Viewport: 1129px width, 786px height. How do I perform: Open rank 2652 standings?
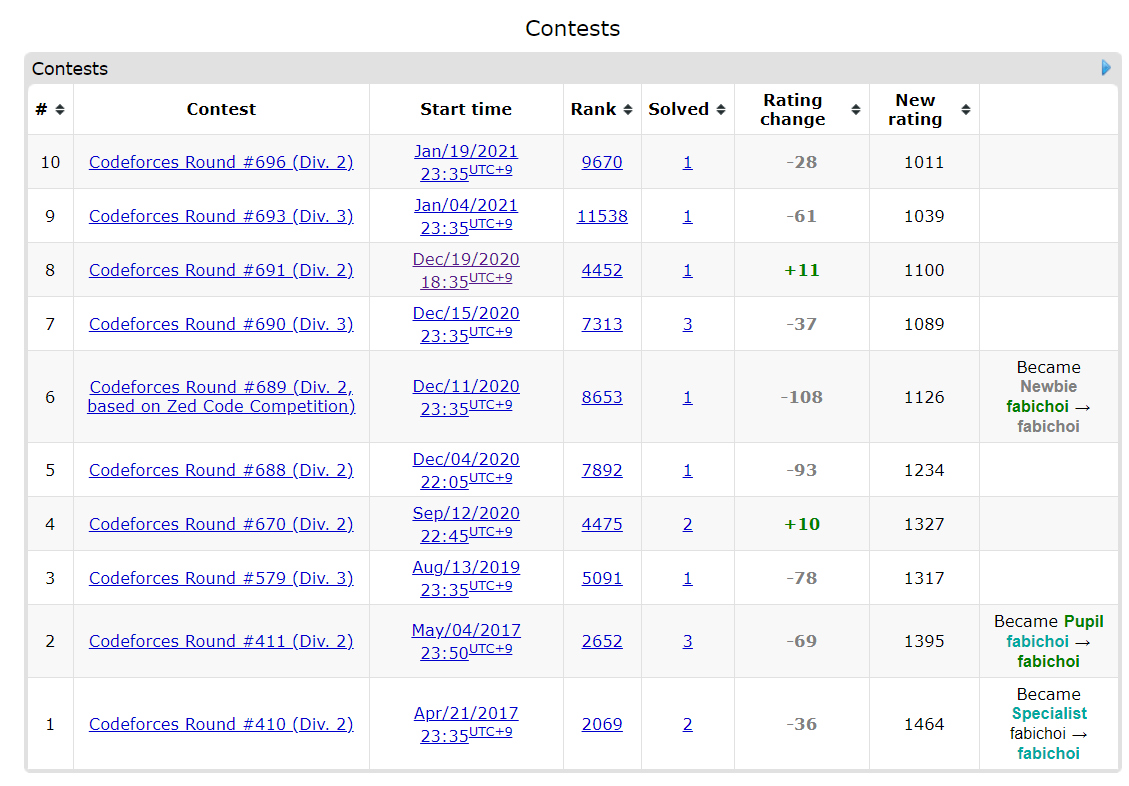(x=602, y=641)
